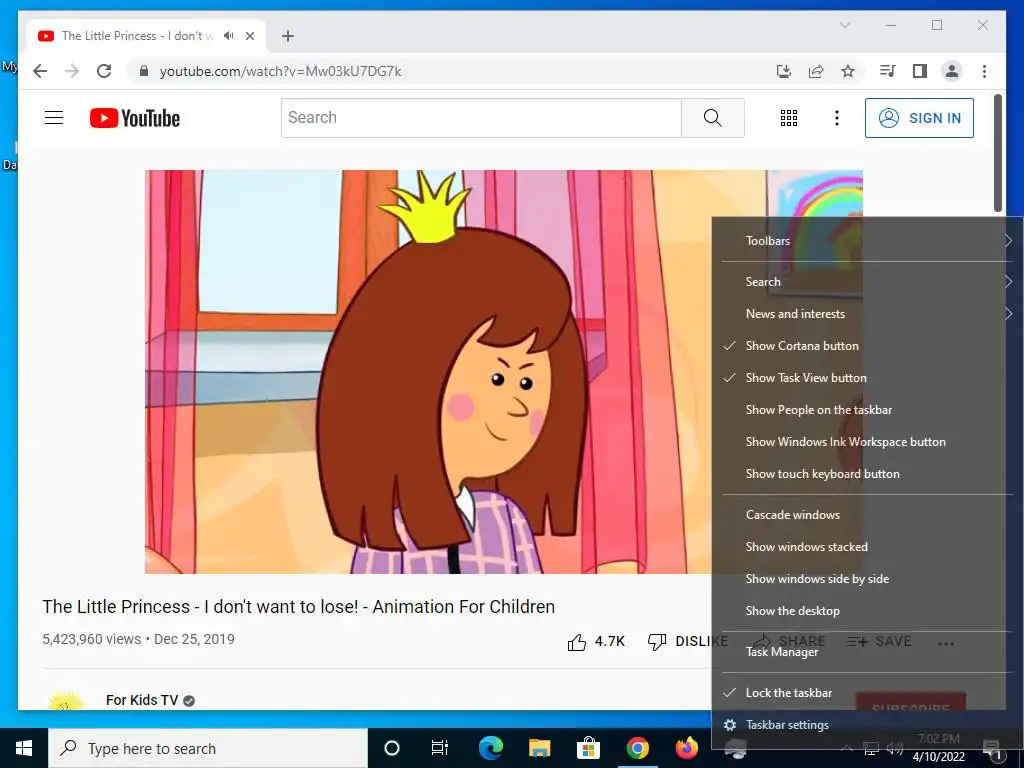This screenshot has width=1024, height=768.
Task: Open For Kids TV channel link
Action: click(142, 700)
